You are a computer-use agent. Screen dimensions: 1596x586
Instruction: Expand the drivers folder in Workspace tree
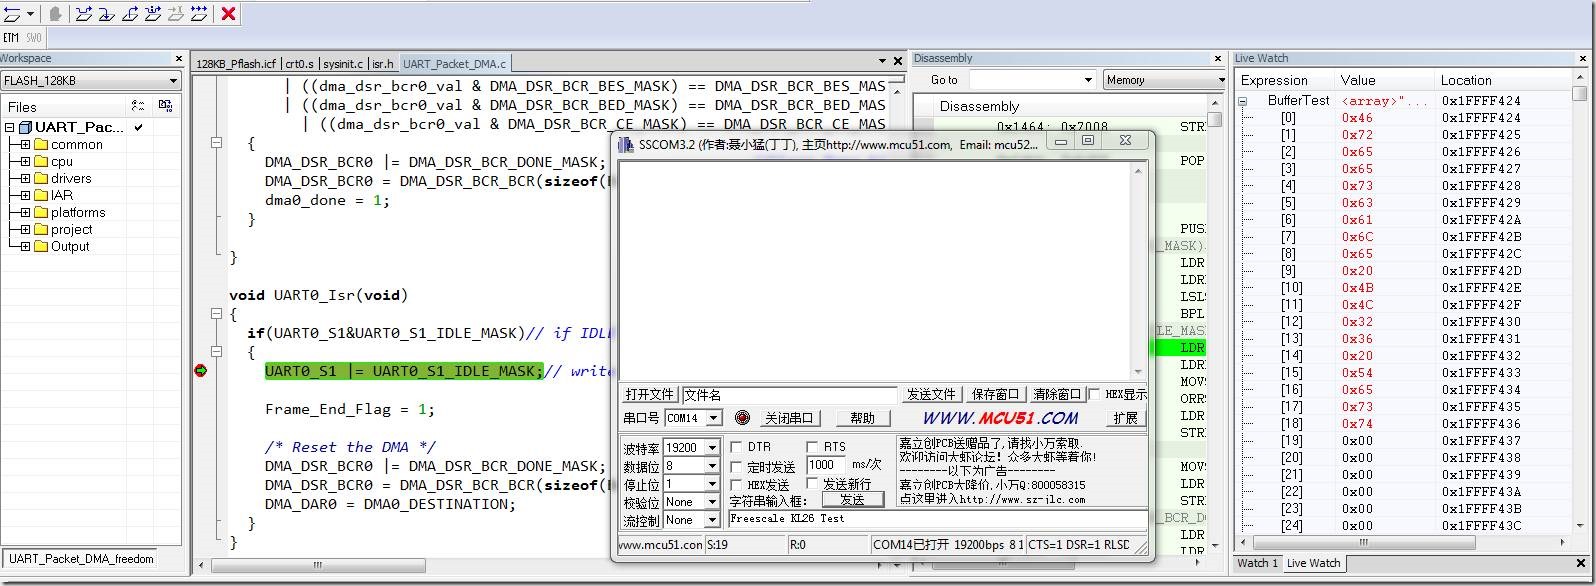25,179
